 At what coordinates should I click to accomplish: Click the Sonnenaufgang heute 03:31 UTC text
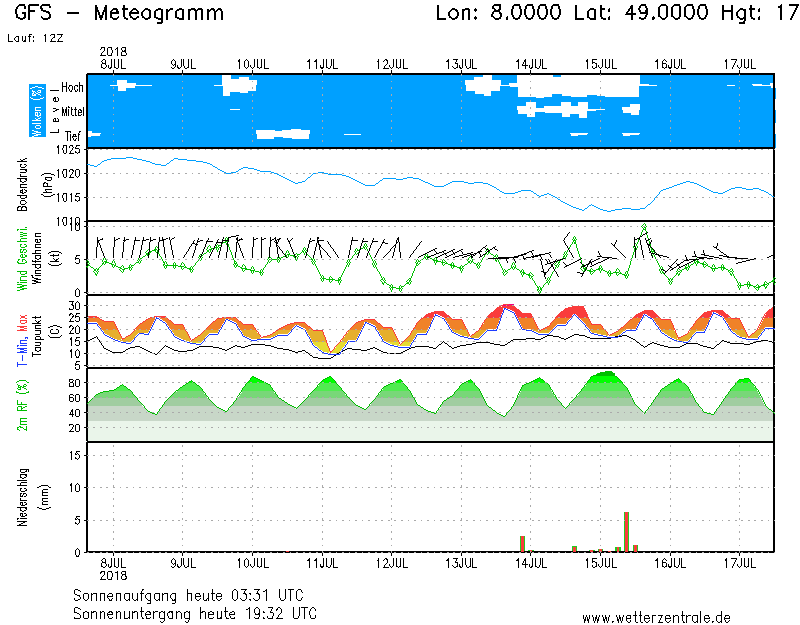[x=195, y=595]
